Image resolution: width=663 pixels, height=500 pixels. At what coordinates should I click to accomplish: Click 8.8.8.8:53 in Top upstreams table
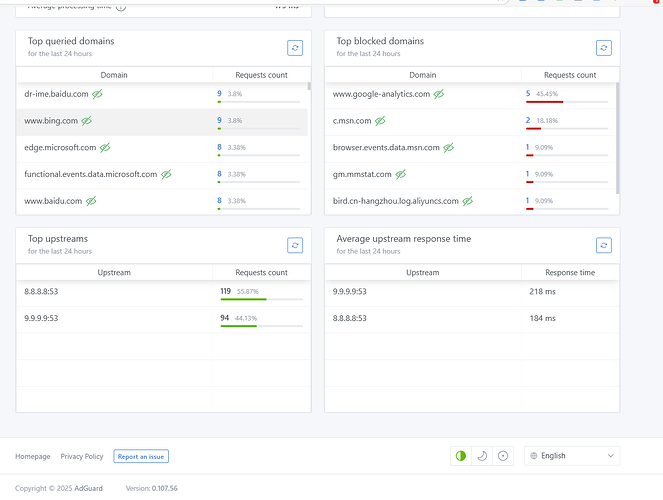click(41, 291)
